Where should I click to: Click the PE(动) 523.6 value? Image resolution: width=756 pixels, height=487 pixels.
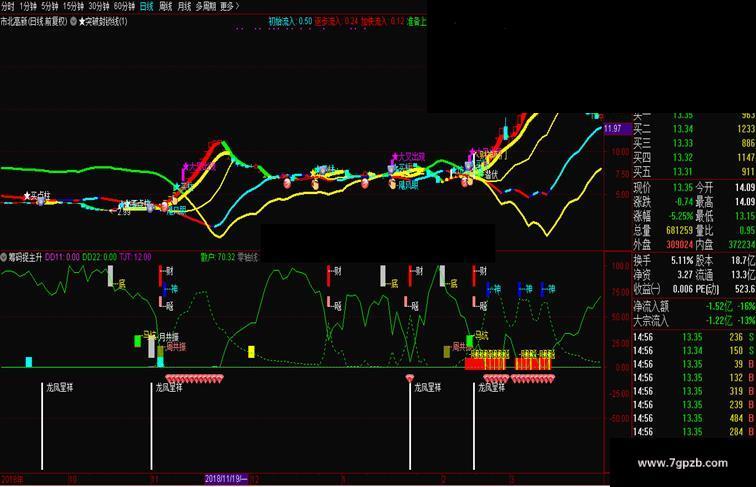point(745,289)
